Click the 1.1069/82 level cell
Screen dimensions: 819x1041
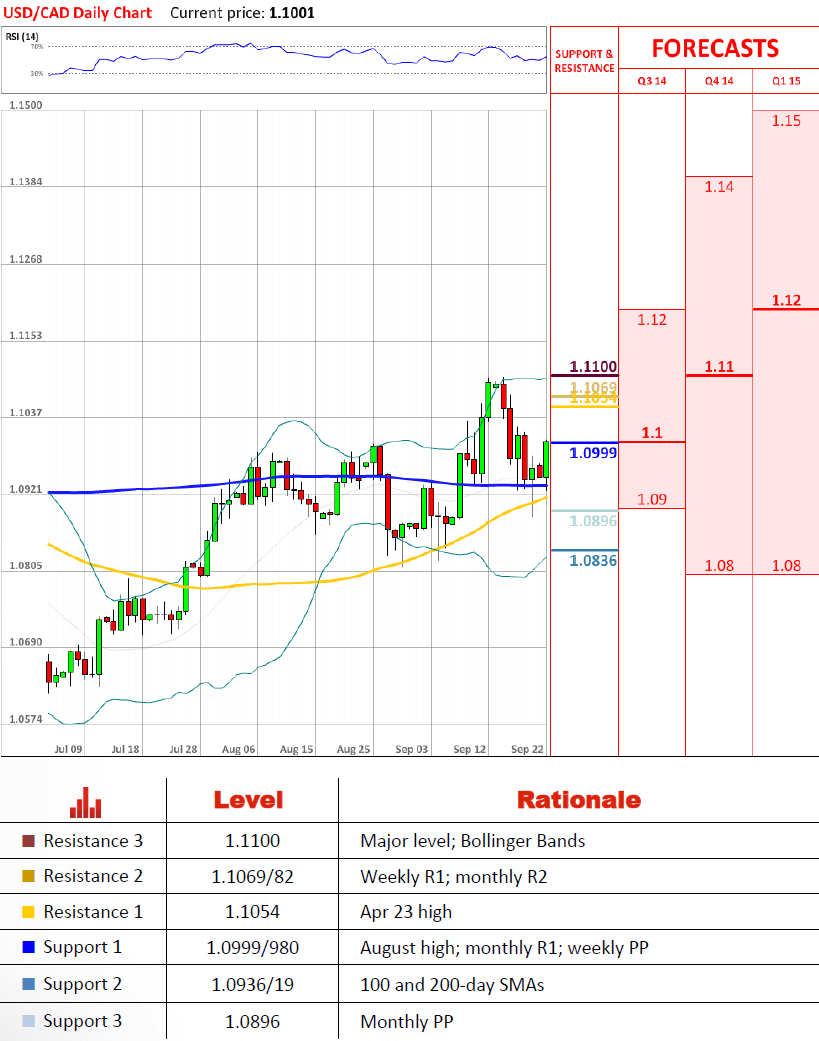coord(252,877)
